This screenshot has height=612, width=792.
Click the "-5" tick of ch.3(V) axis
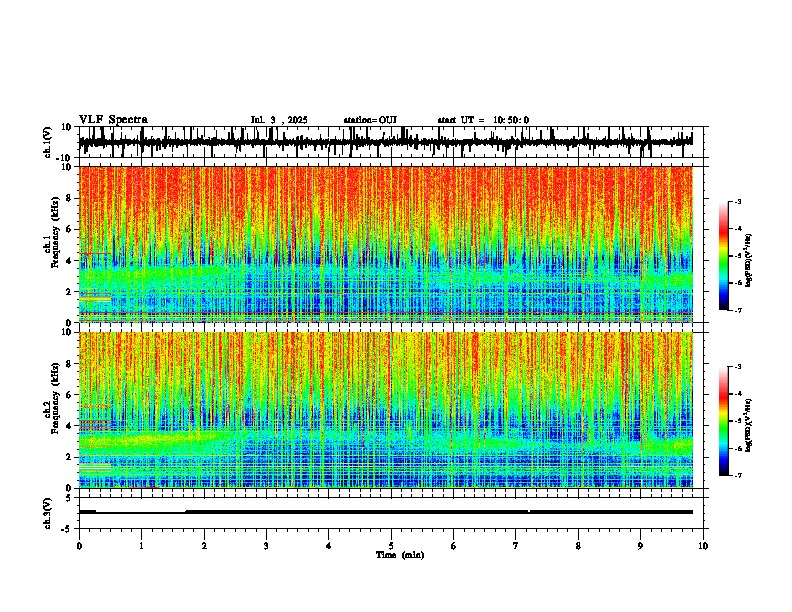(x=68, y=529)
